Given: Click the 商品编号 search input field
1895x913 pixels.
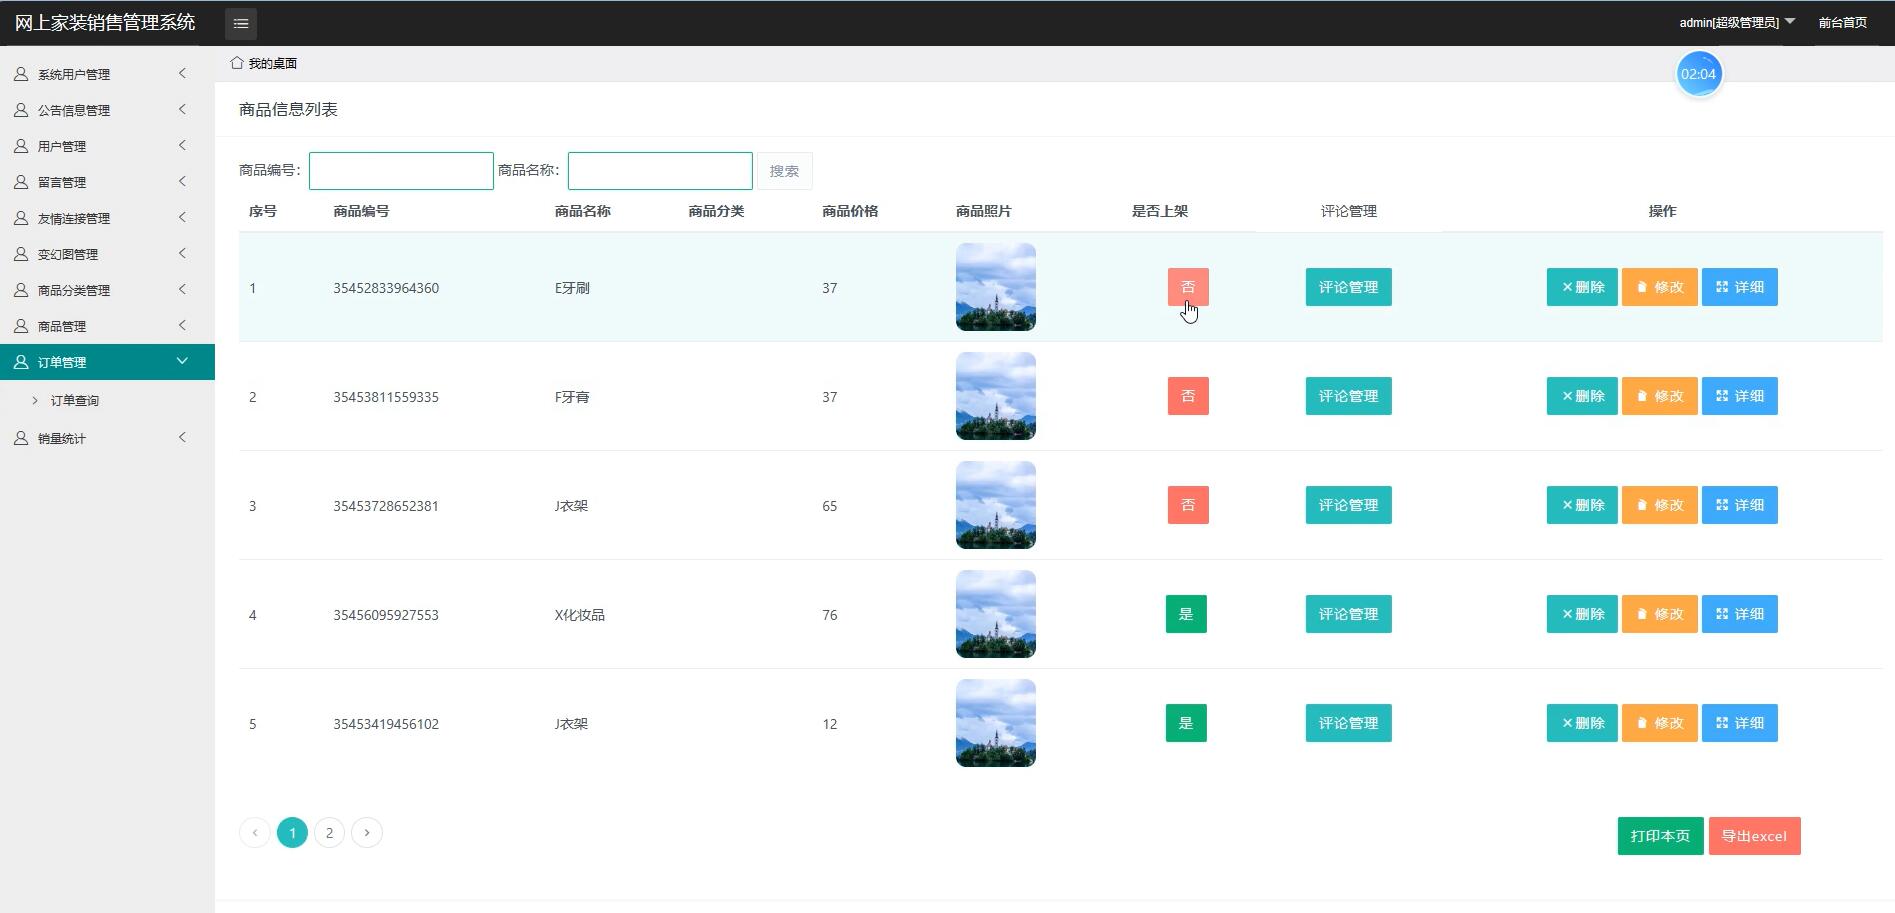Looking at the screenshot, I should (x=401, y=171).
